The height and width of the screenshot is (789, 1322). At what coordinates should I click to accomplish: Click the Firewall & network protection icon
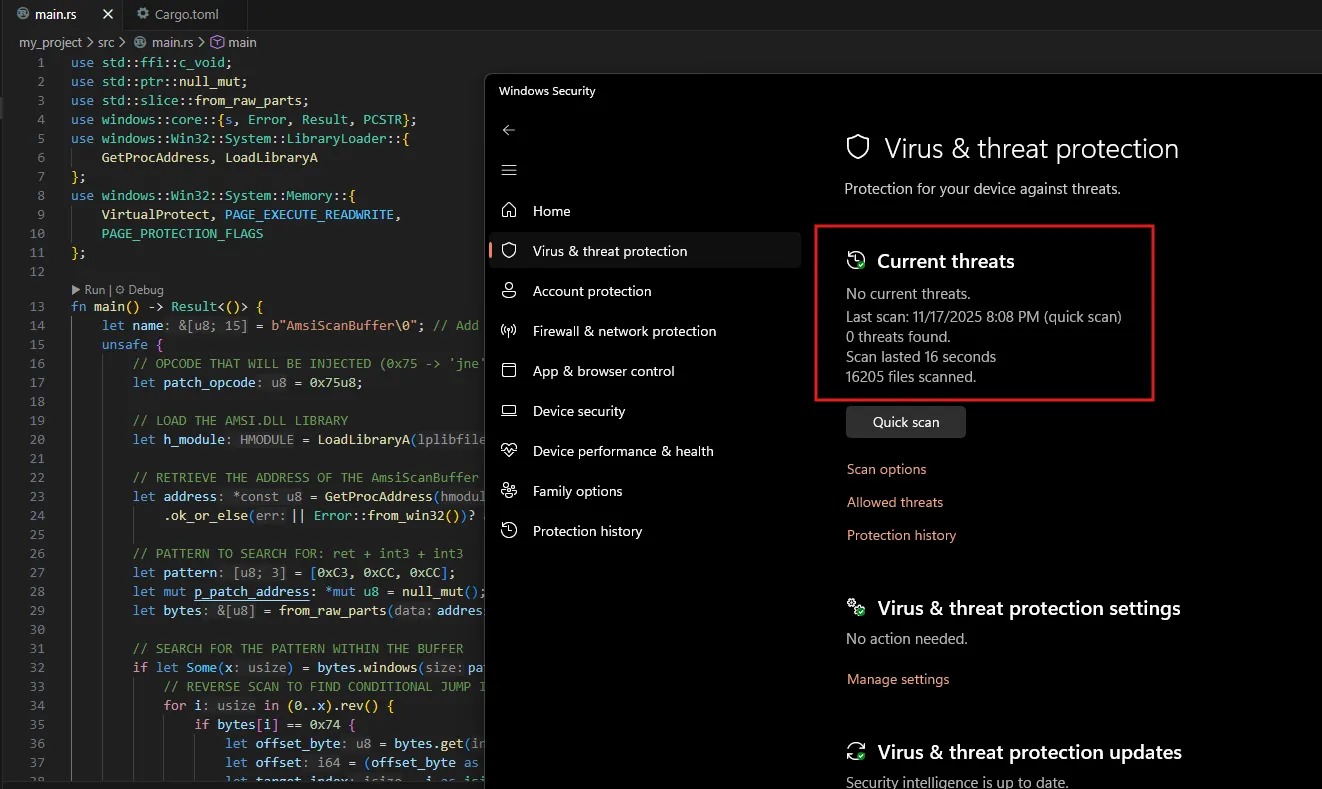point(509,331)
